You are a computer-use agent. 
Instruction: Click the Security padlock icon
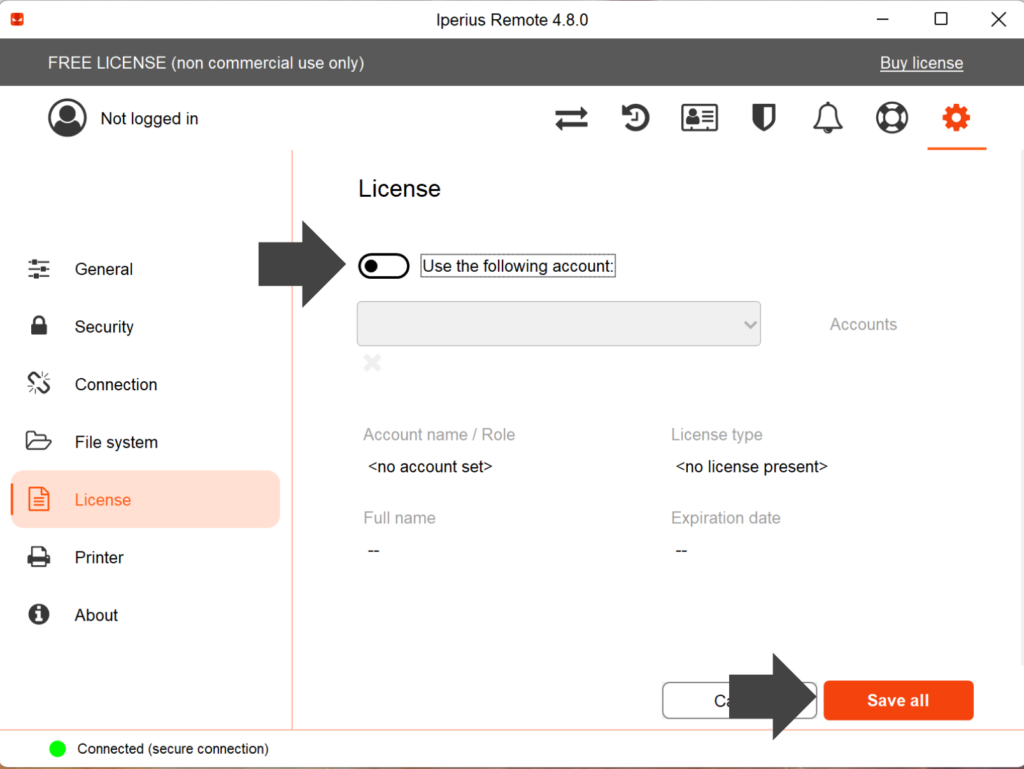39,326
